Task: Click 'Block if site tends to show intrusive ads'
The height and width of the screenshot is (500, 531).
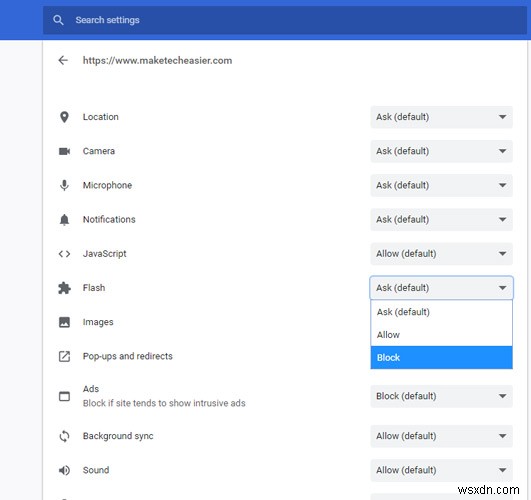Action: pos(164,403)
